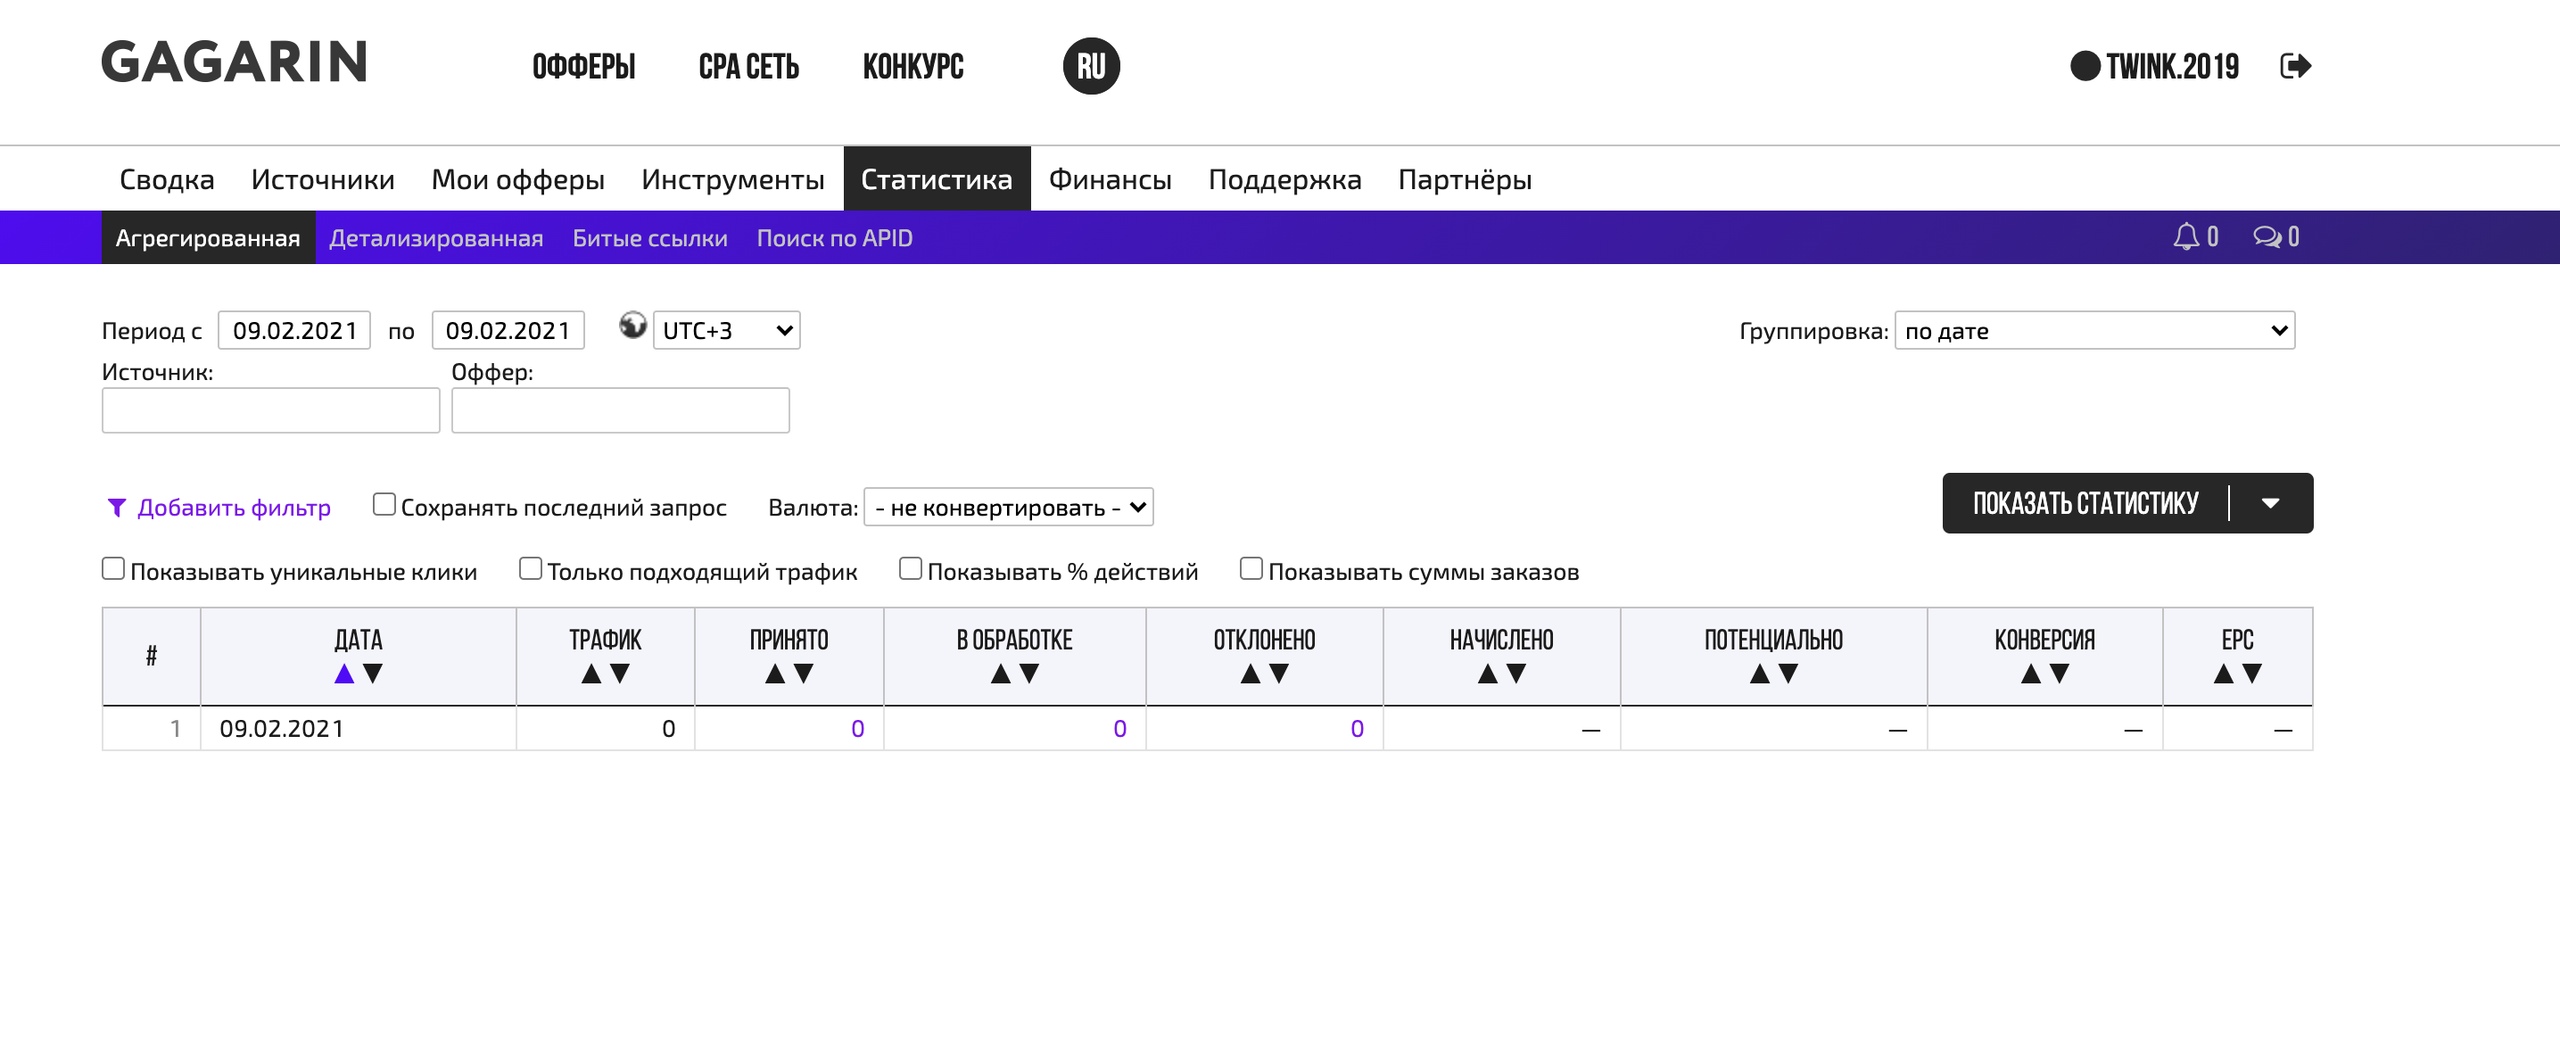Click the Показать статистику button
This screenshot has width=2560, height=1042.
(2085, 503)
